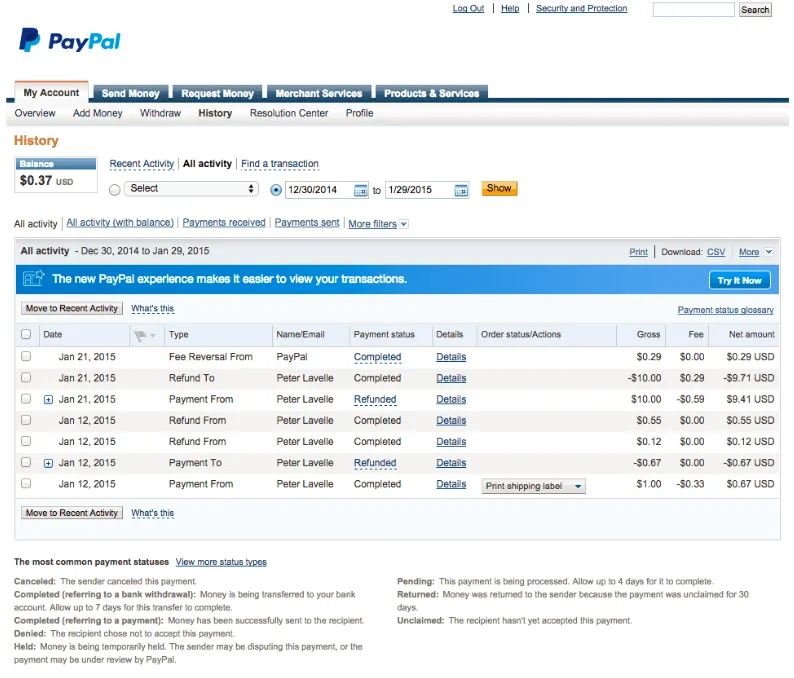Click the Date column header
The height and width of the screenshot is (678, 794).
click(x=53, y=334)
